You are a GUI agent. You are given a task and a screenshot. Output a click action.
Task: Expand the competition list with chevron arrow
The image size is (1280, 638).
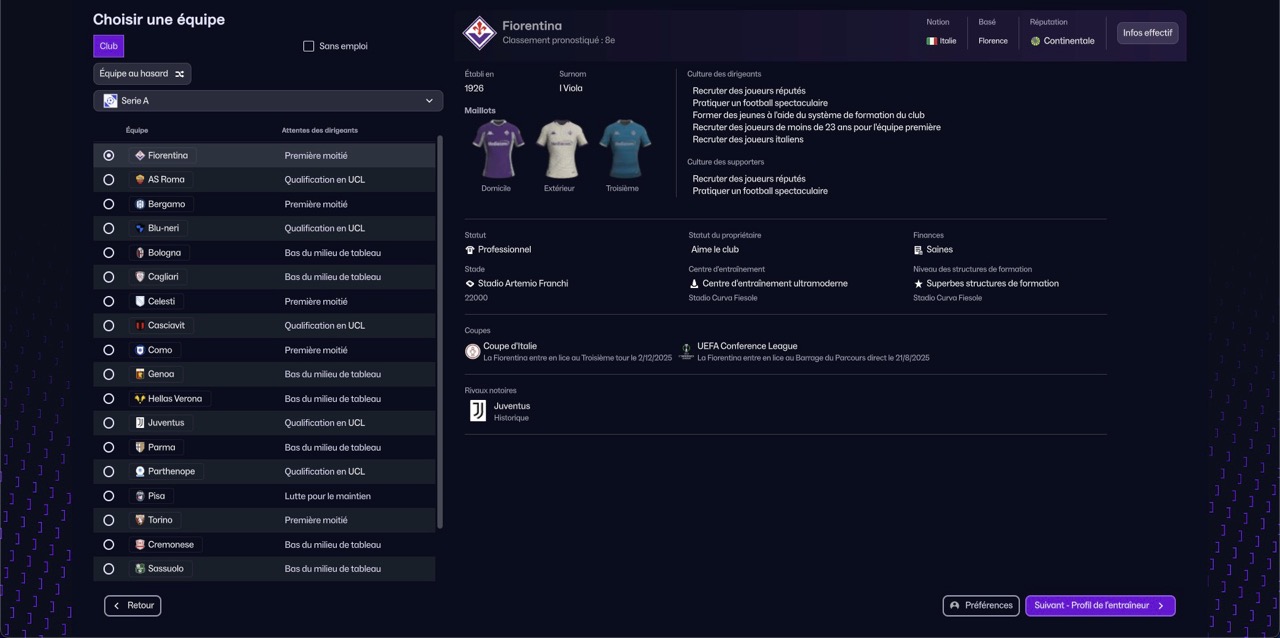(429, 101)
